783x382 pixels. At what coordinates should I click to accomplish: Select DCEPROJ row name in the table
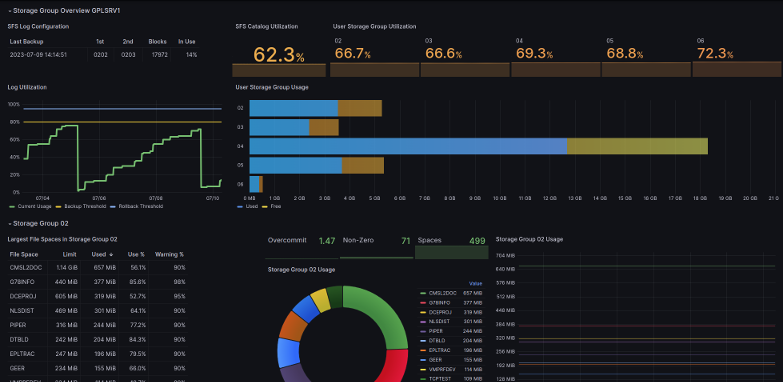[x=23, y=296]
